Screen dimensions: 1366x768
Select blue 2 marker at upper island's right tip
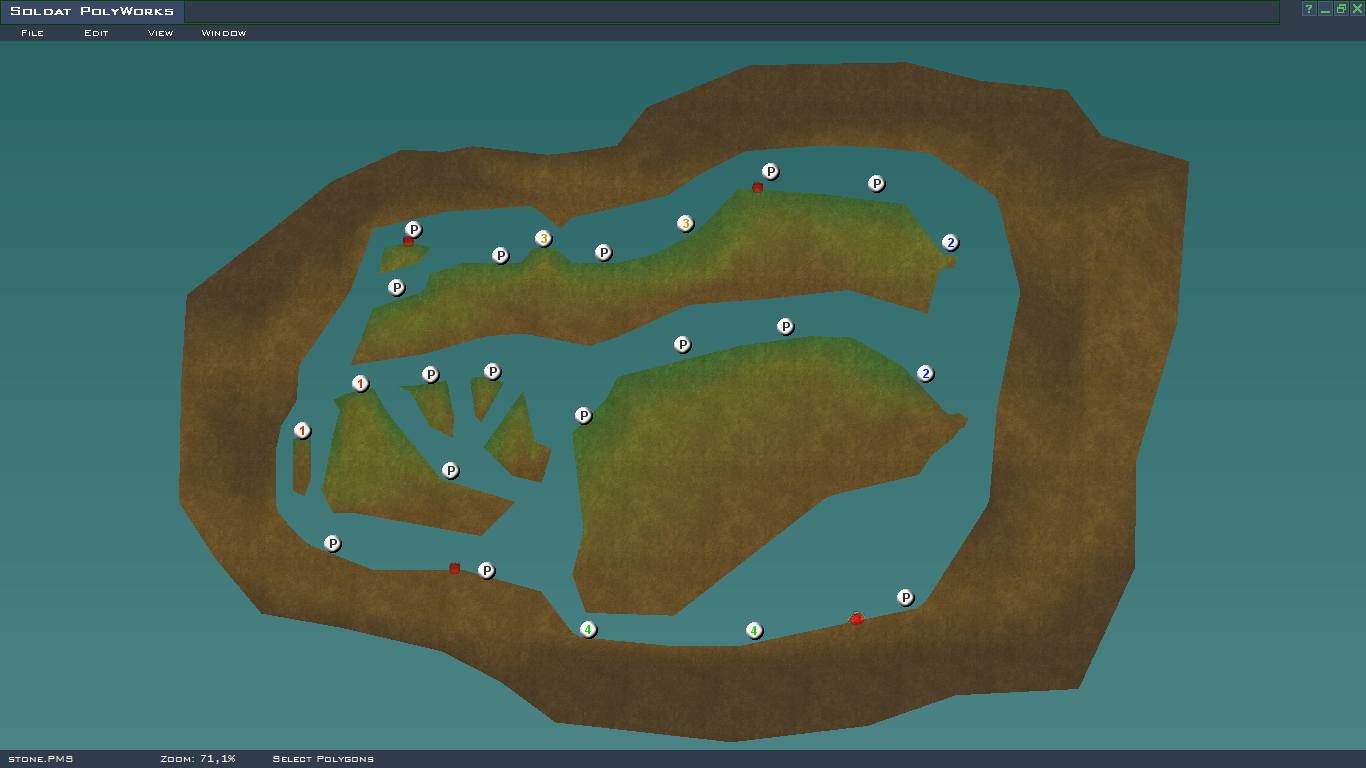[x=950, y=243]
